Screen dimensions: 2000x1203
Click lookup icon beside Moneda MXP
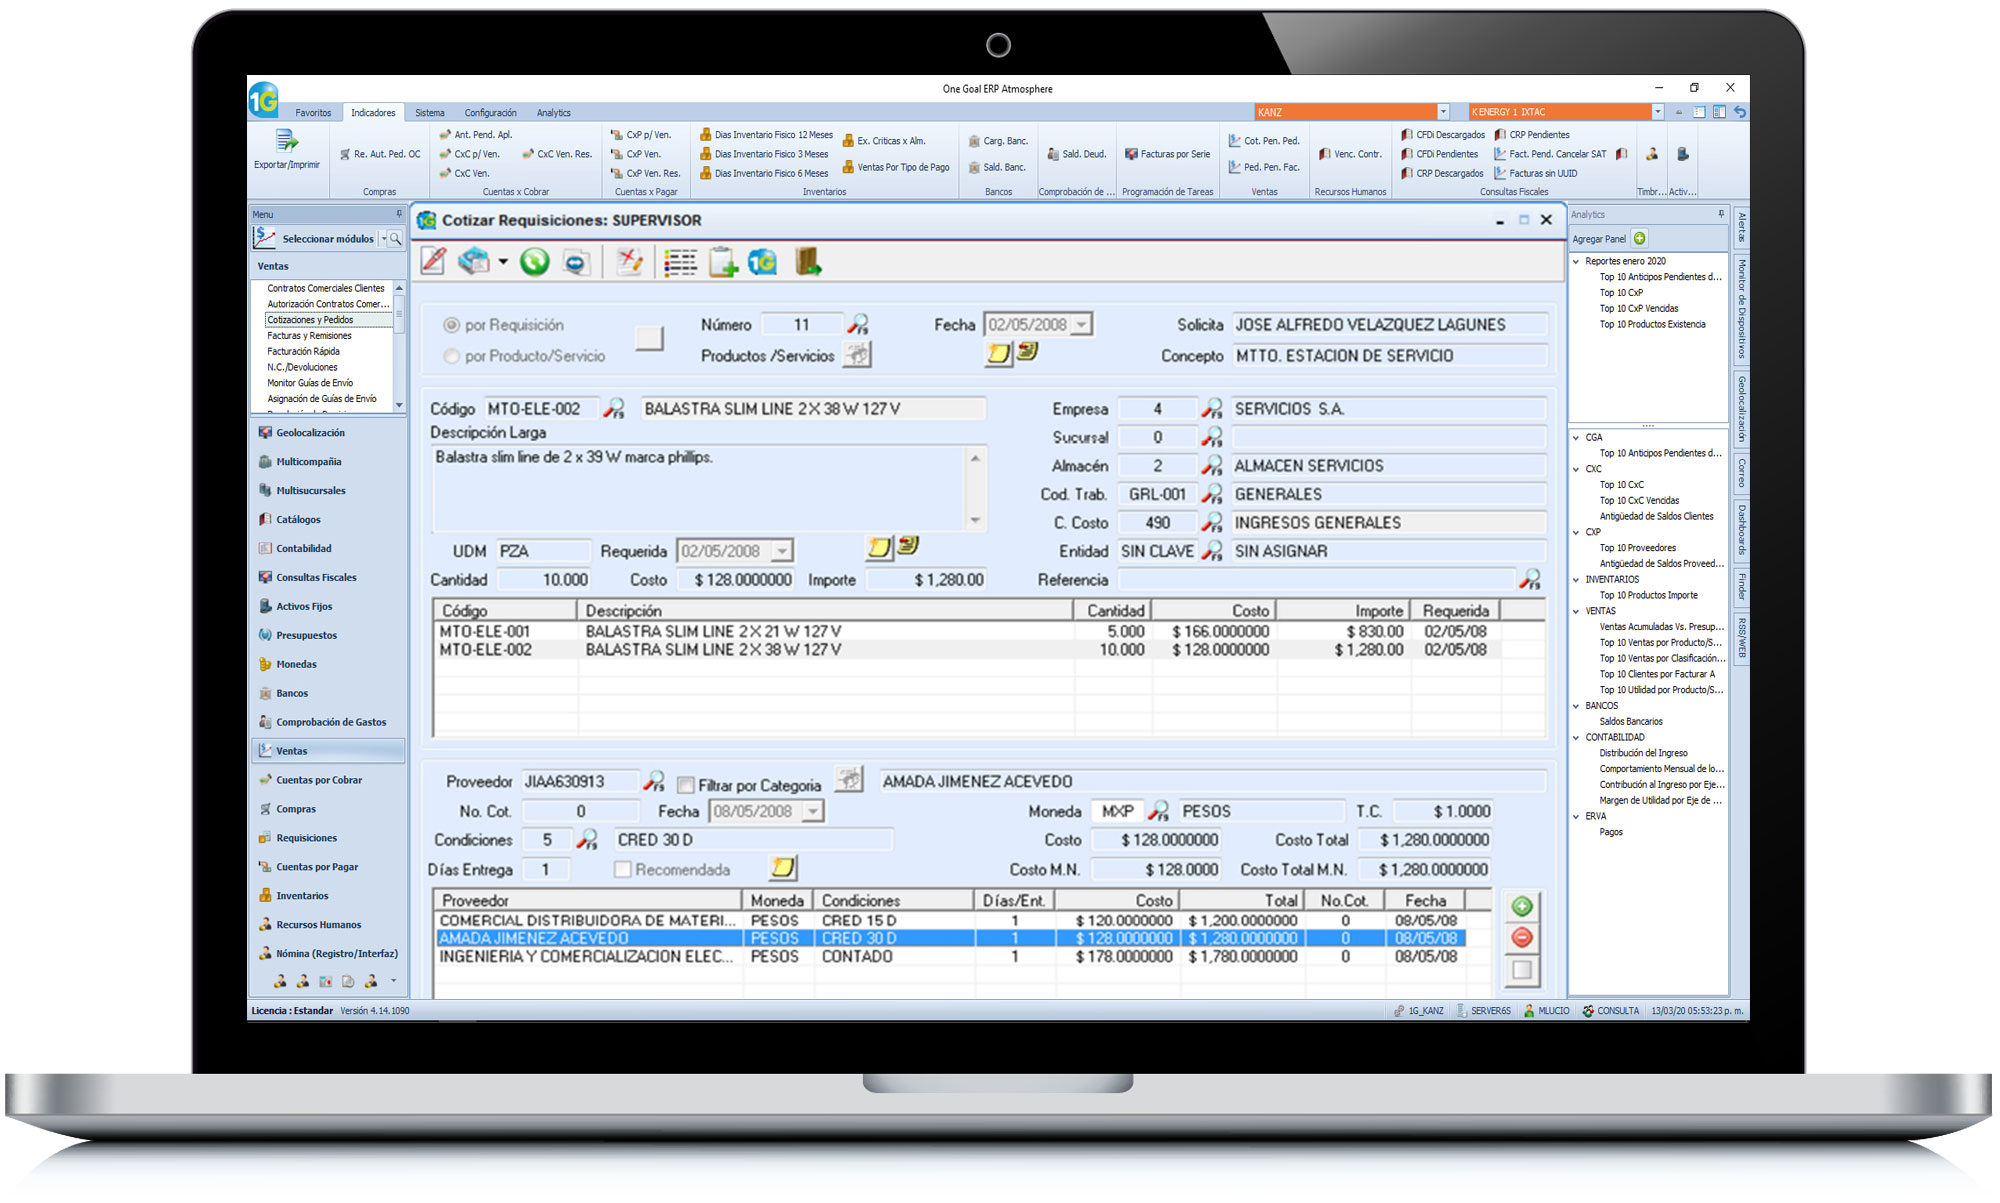coord(1158,811)
